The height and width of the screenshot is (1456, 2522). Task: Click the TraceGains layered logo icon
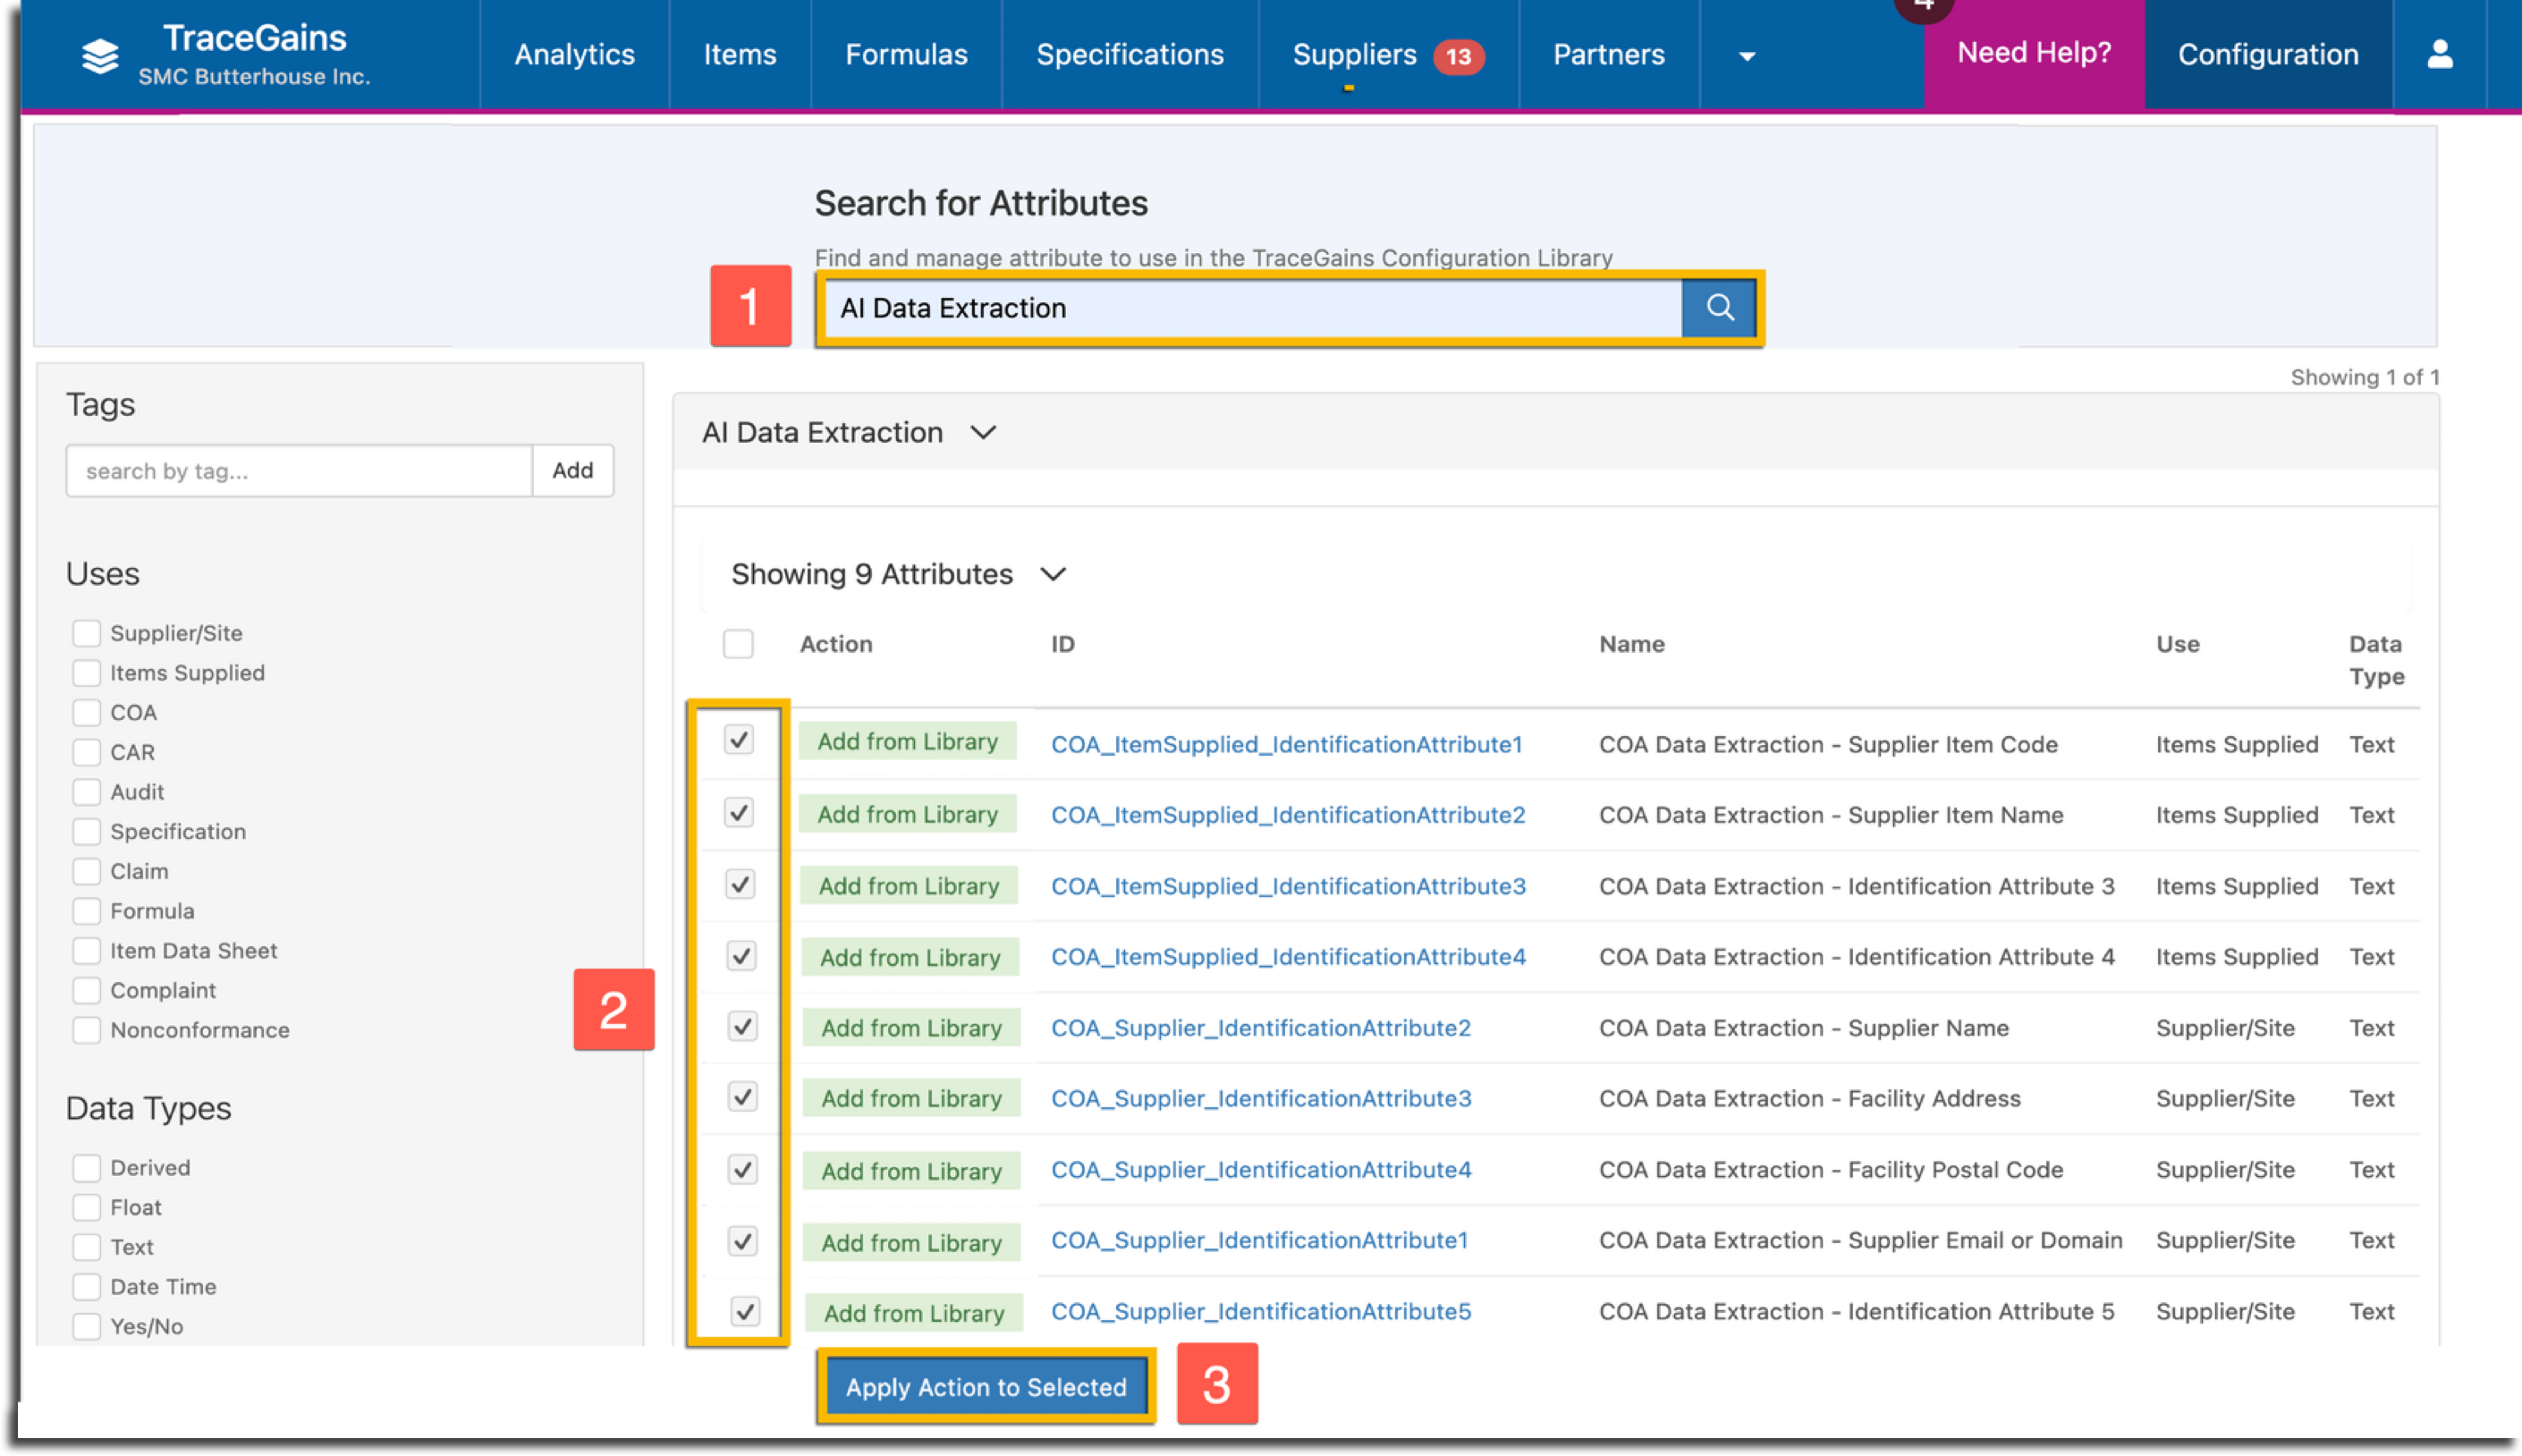tap(100, 56)
